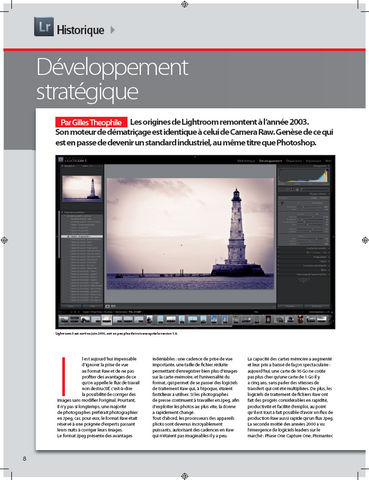Click the reset button in the bottom-right panel
The image size is (369, 480).
point(316,306)
